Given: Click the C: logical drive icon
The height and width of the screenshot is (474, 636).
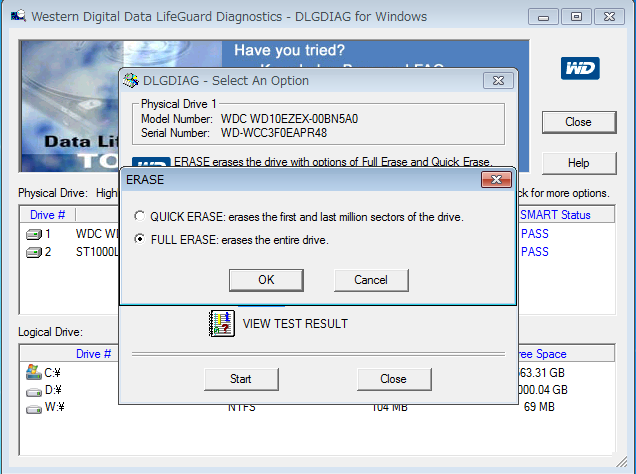Looking at the screenshot, I should [x=34, y=372].
